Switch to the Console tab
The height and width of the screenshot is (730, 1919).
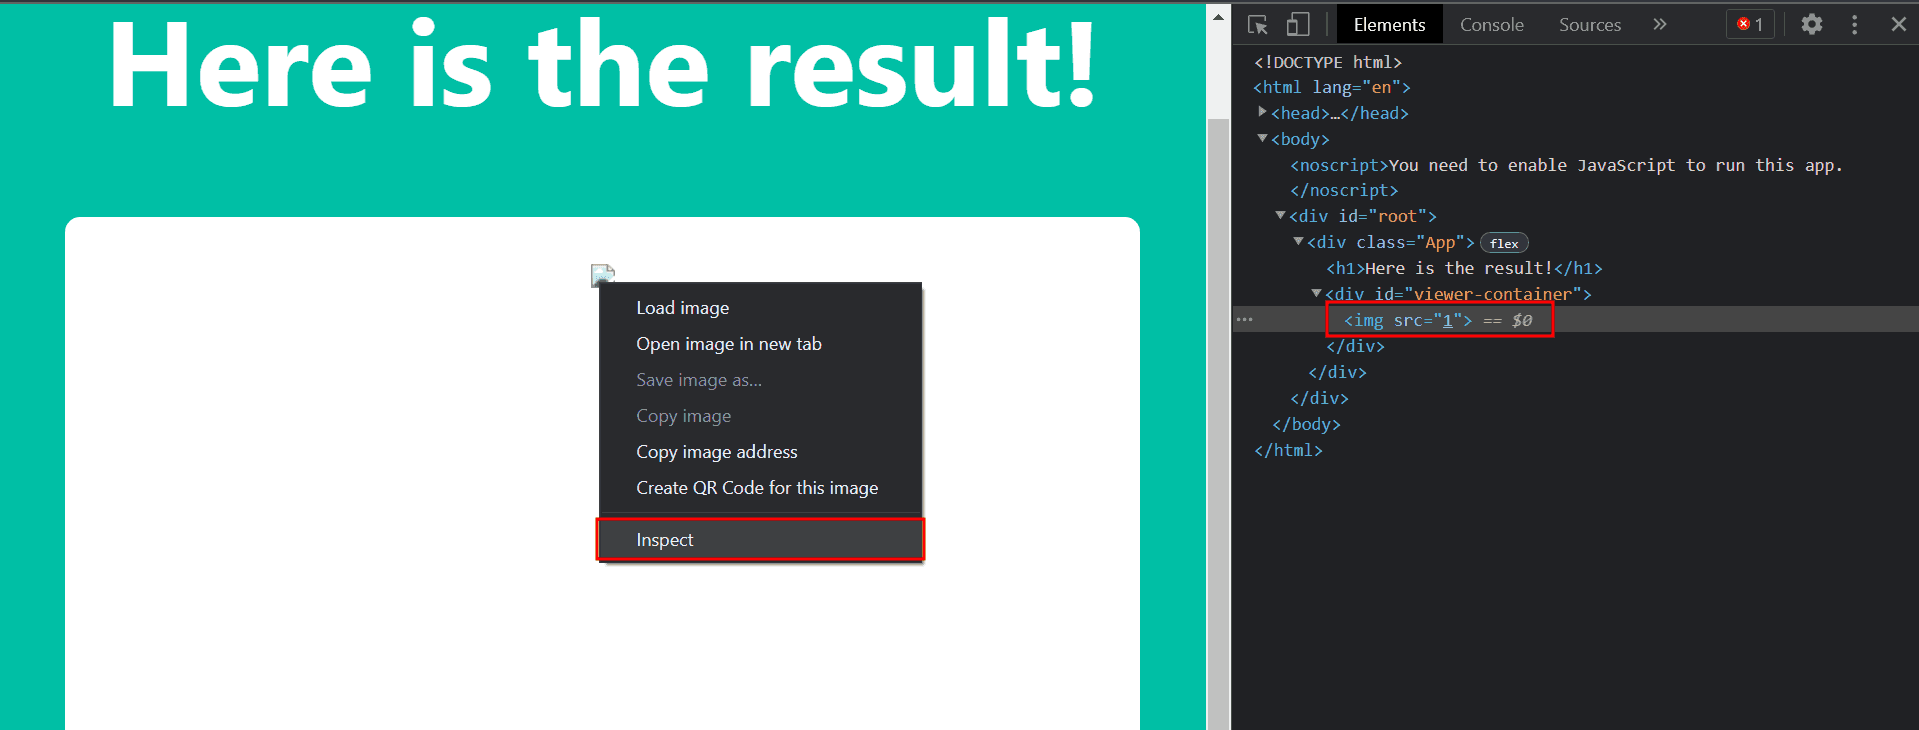(x=1491, y=25)
